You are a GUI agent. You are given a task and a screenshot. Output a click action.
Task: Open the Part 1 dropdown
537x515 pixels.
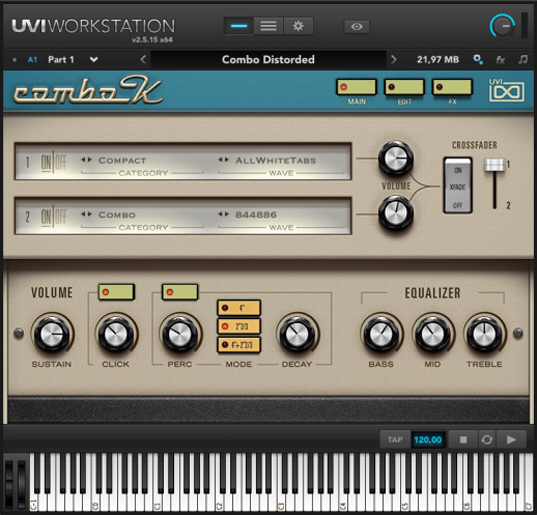(93, 60)
